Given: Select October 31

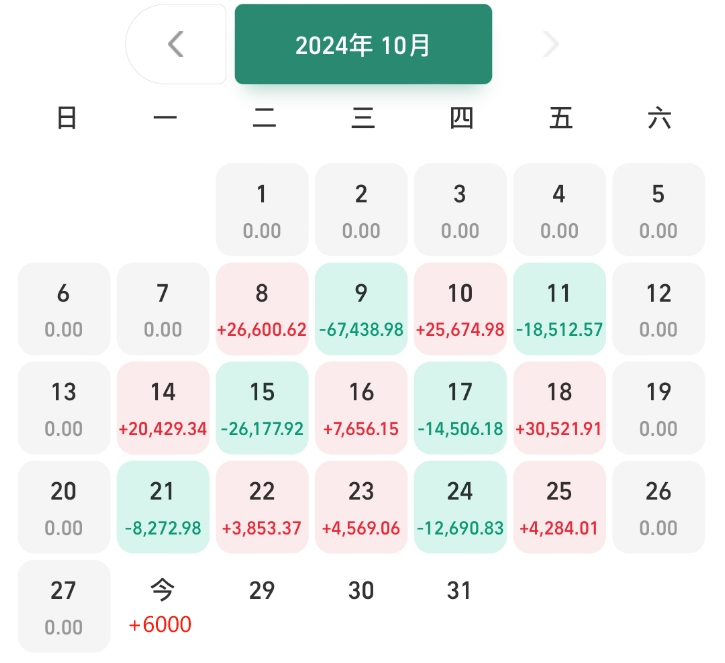Looking at the screenshot, I should click(460, 590).
